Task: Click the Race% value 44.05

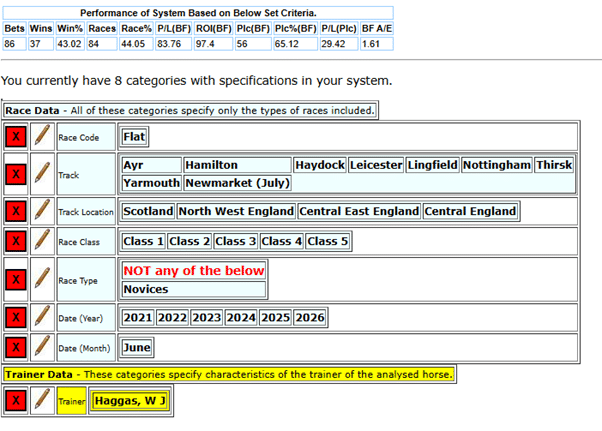Action: (x=136, y=44)
